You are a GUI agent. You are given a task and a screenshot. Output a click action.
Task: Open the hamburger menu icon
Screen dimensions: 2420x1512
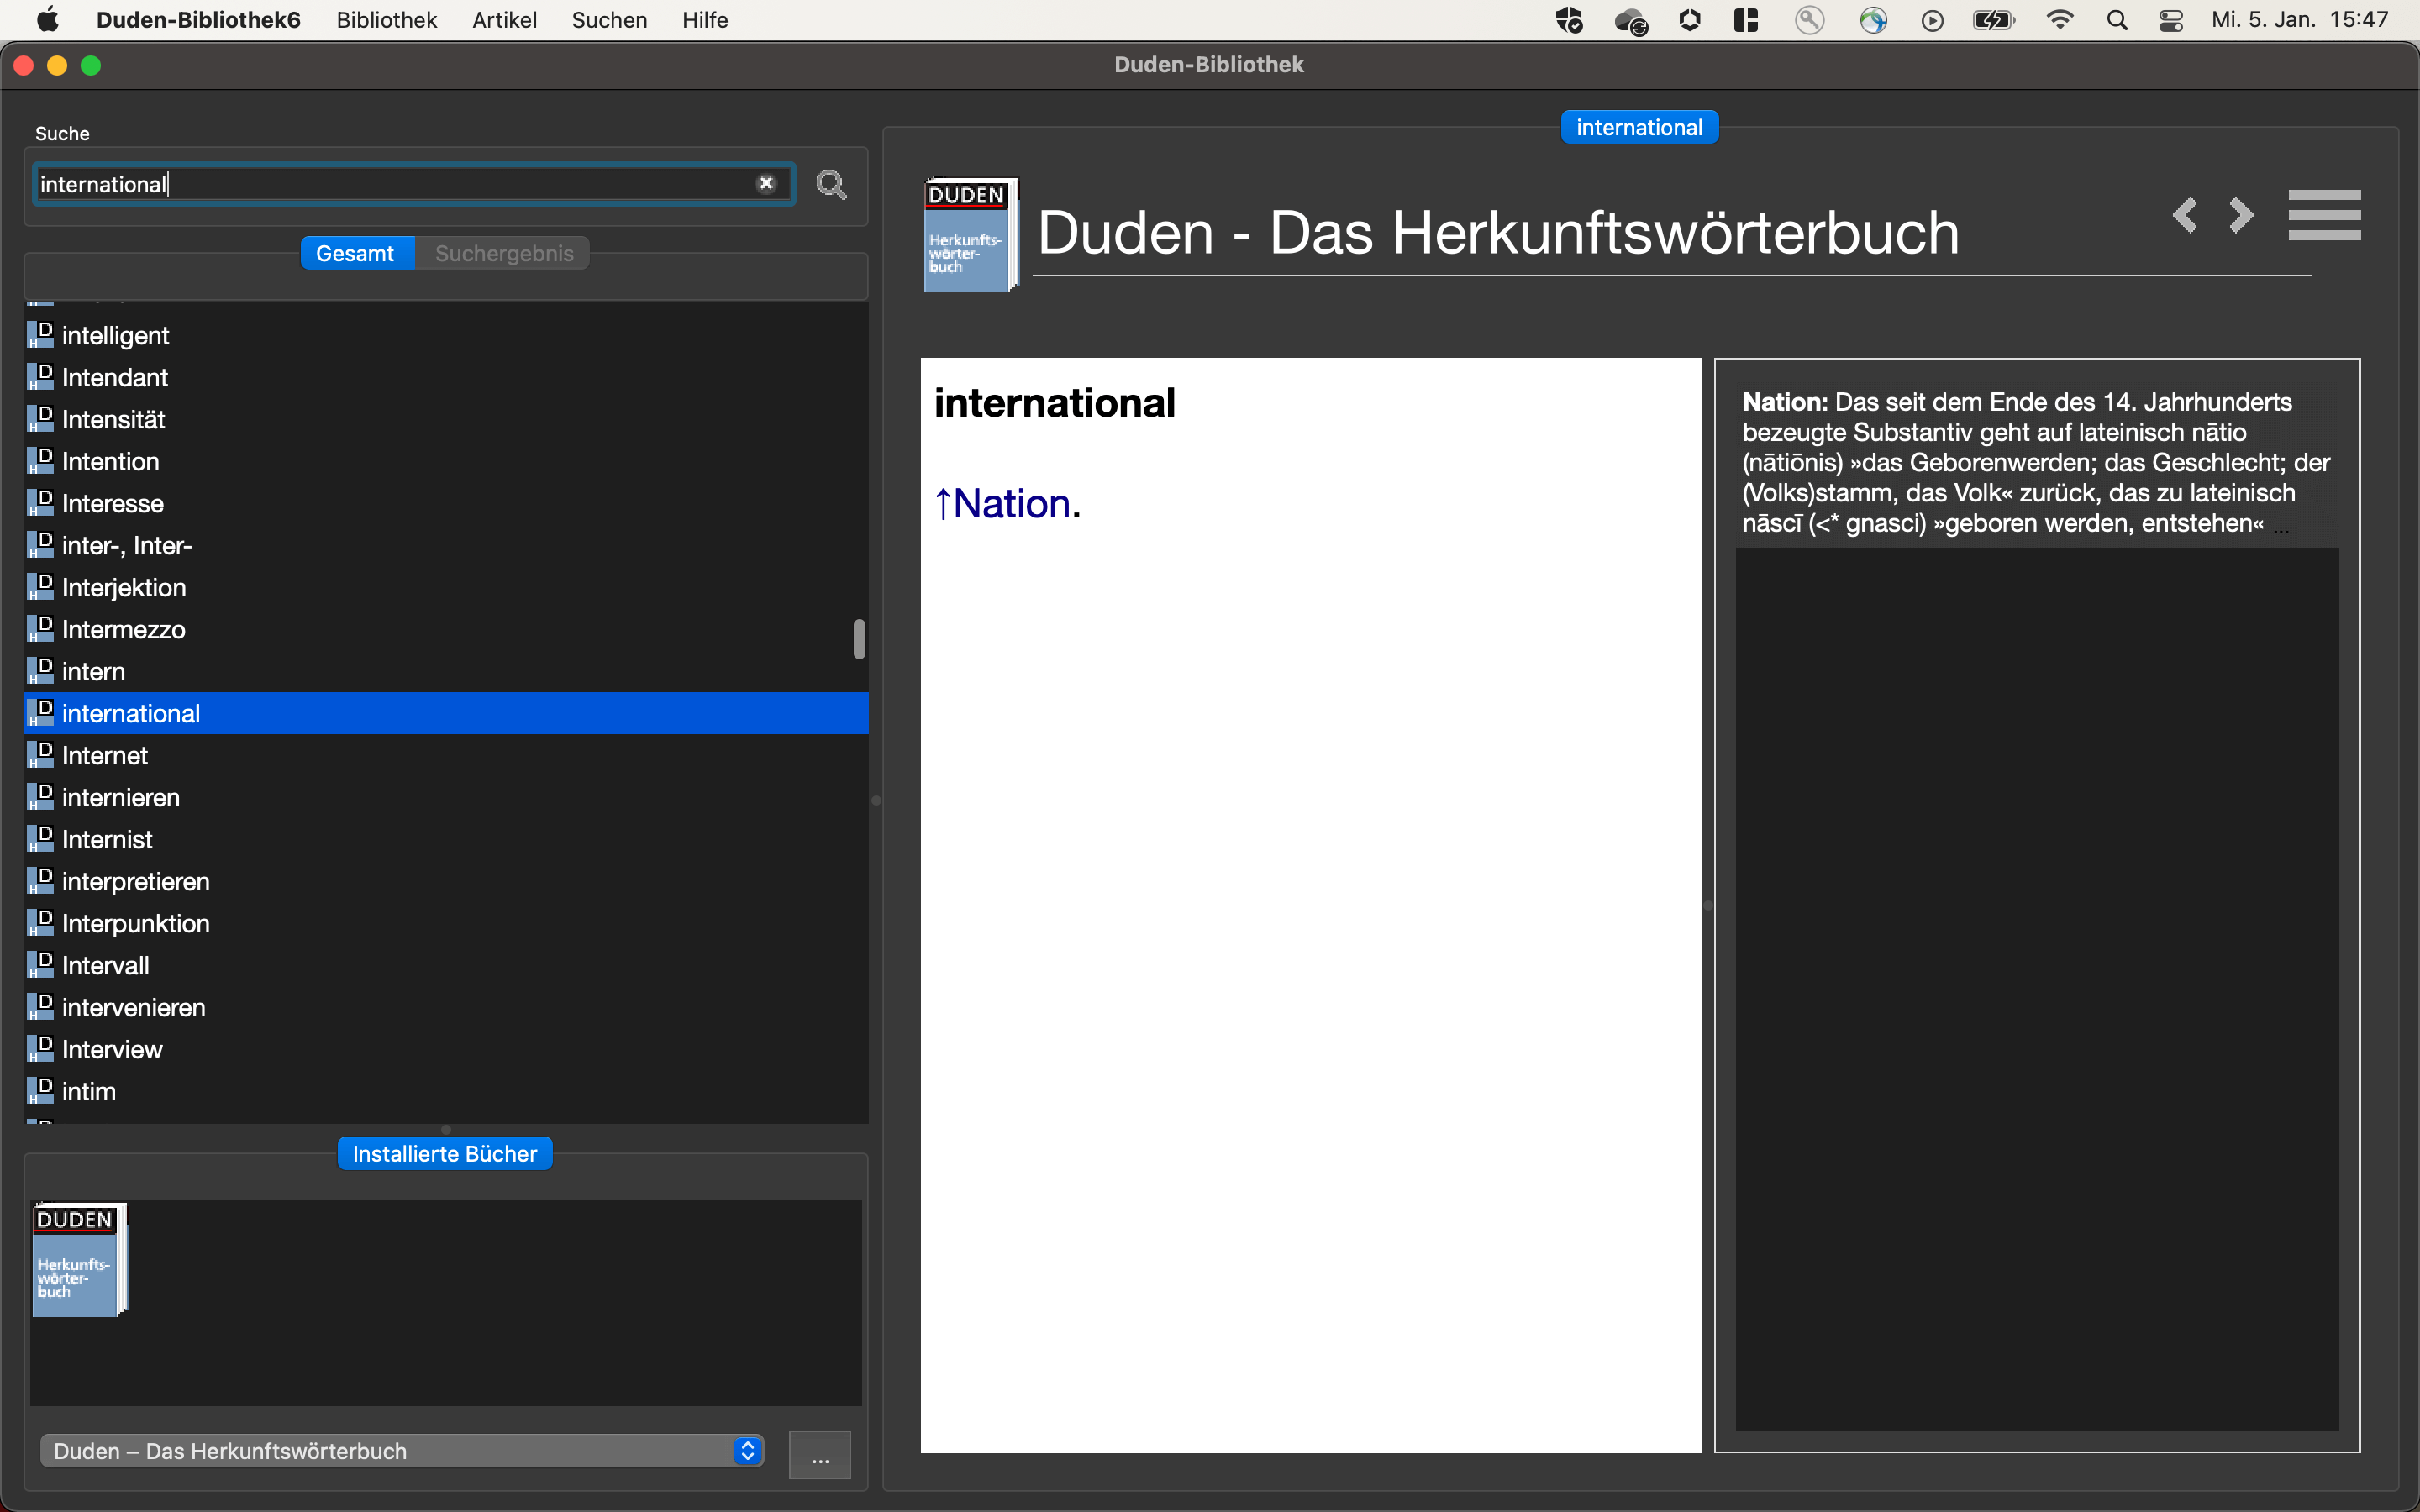[2324, 215]
